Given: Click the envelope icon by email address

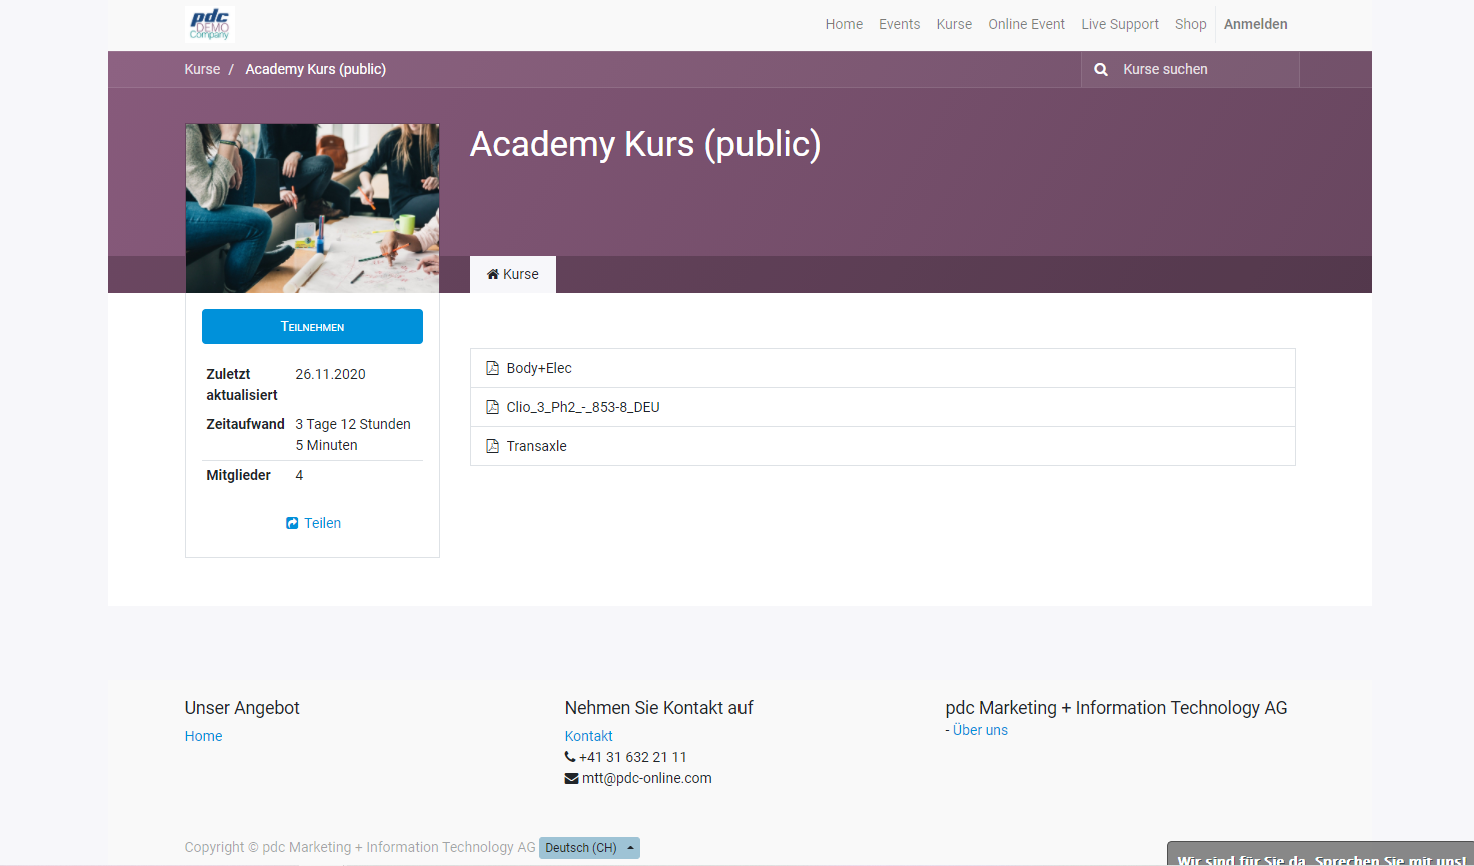Looking at the screenshot, I should pyautogui.click(x=571, y=778).
